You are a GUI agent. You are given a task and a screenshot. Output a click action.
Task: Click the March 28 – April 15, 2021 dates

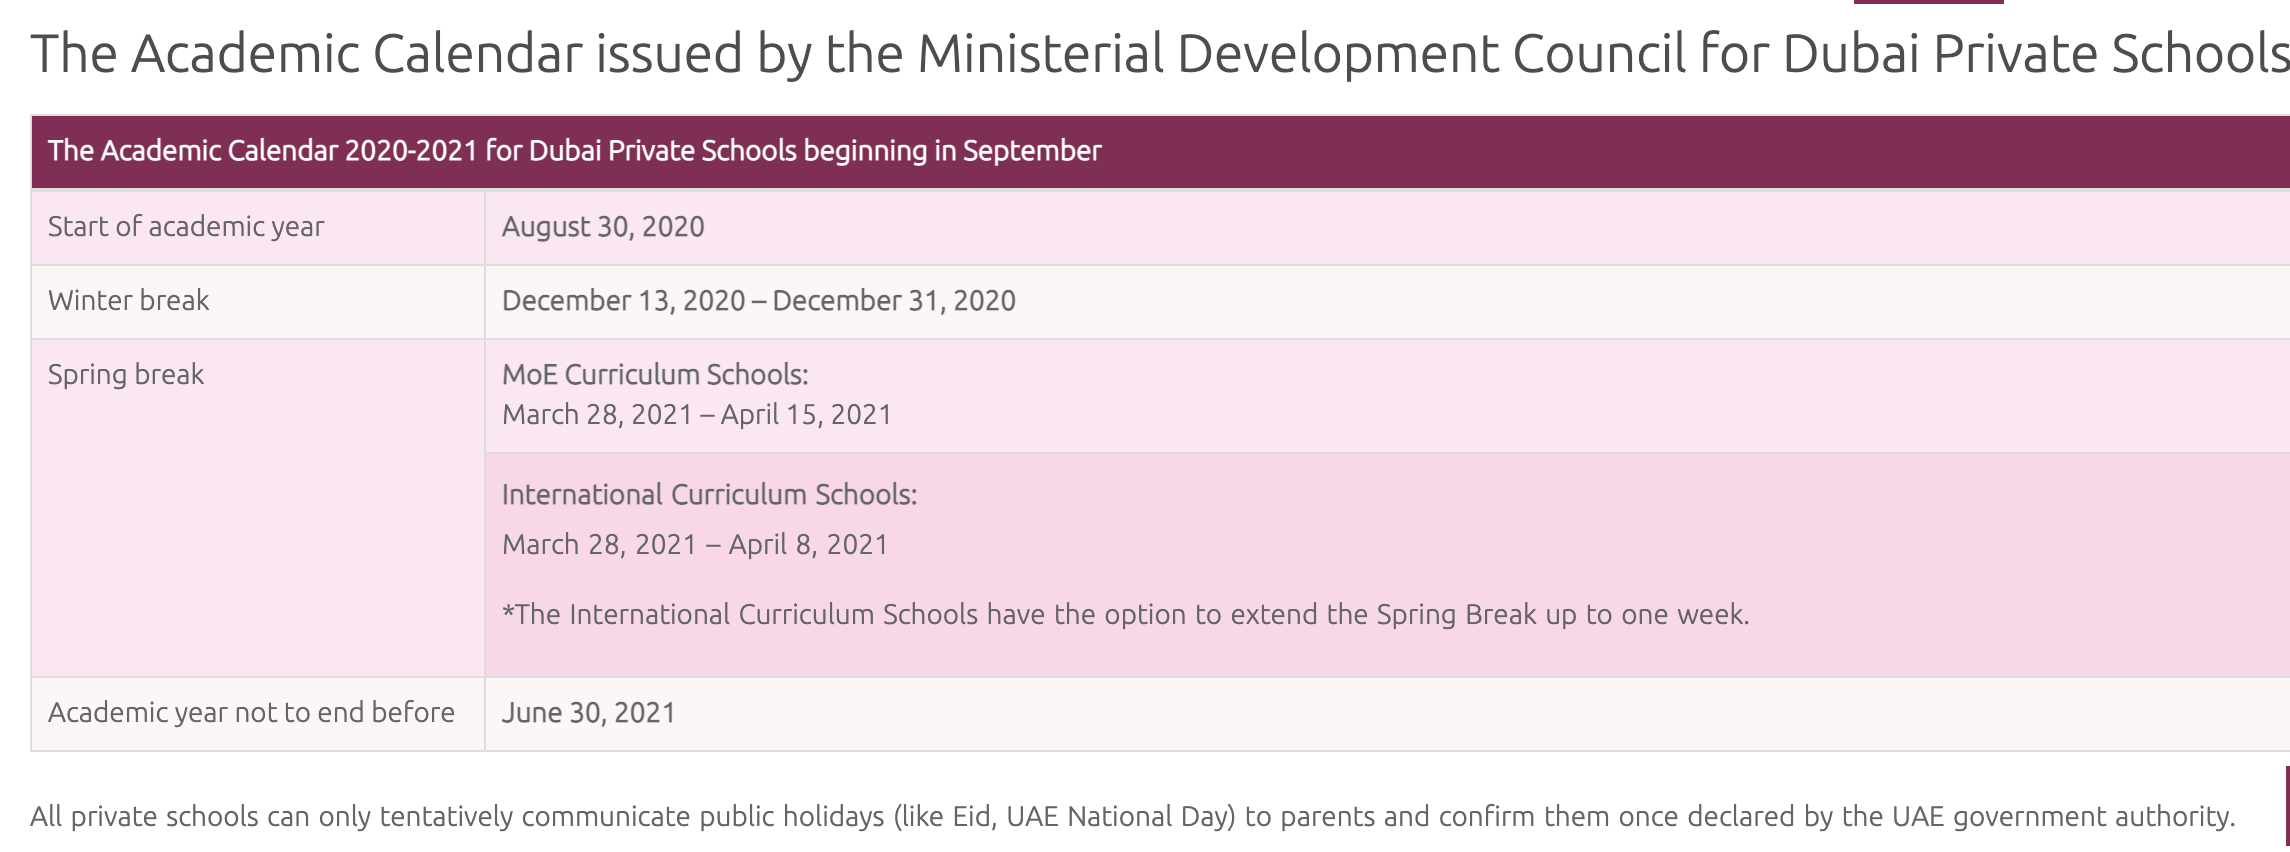697,415
